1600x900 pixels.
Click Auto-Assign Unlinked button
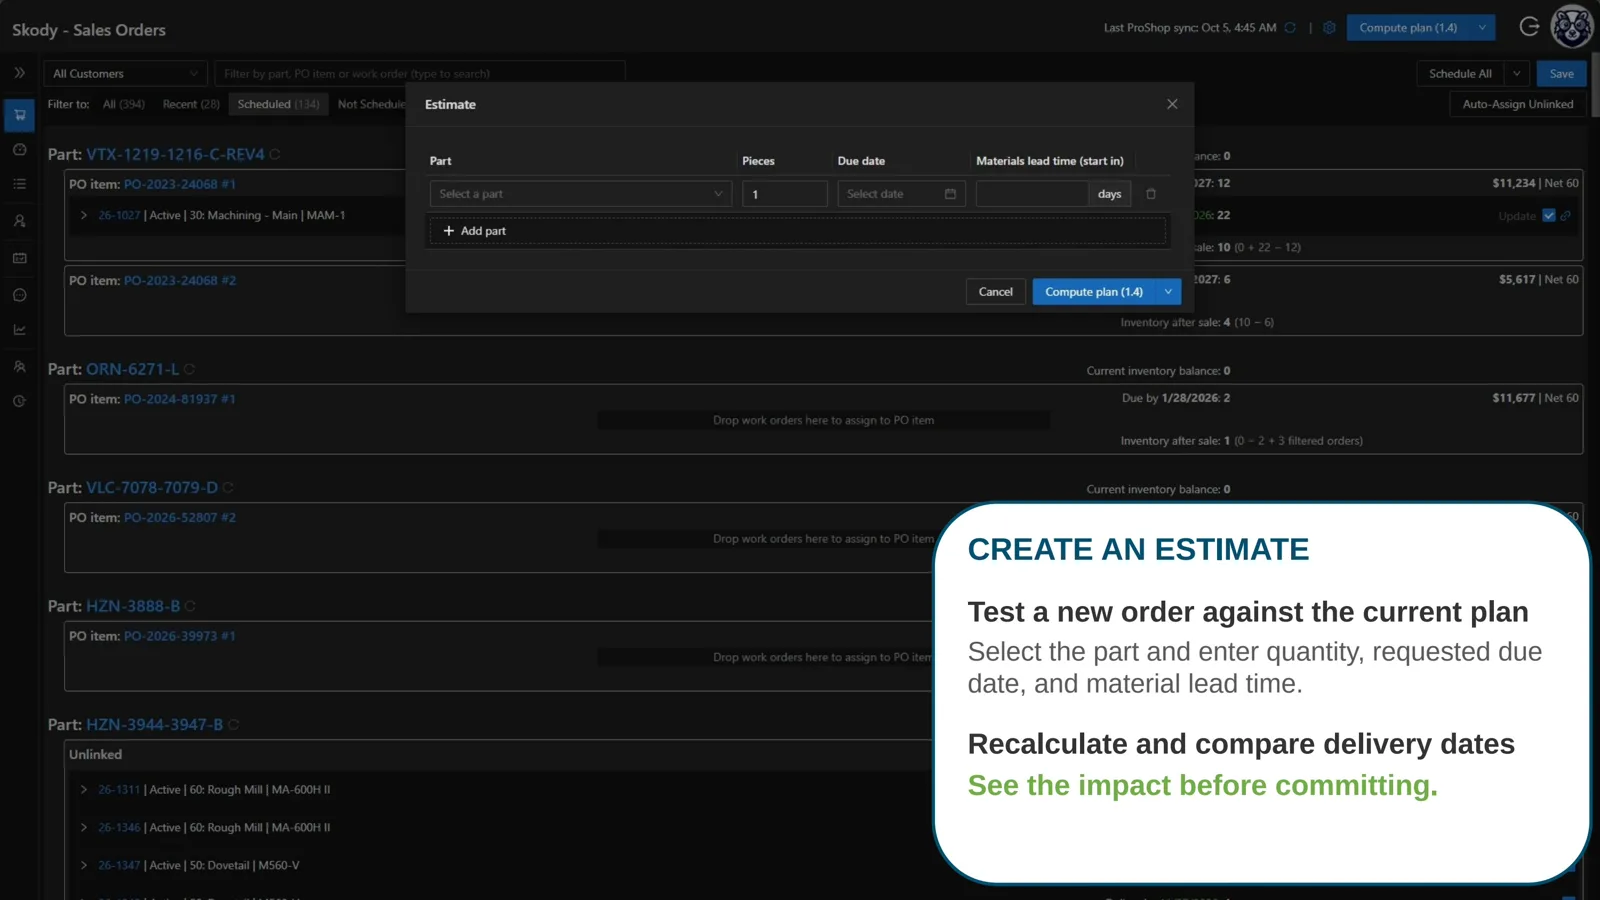tap(1517, 104)
